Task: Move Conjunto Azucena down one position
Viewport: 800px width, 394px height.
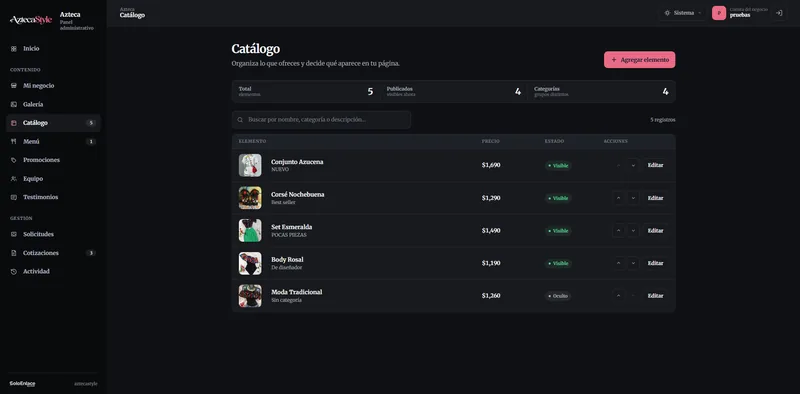Action: tap(633, 165)
